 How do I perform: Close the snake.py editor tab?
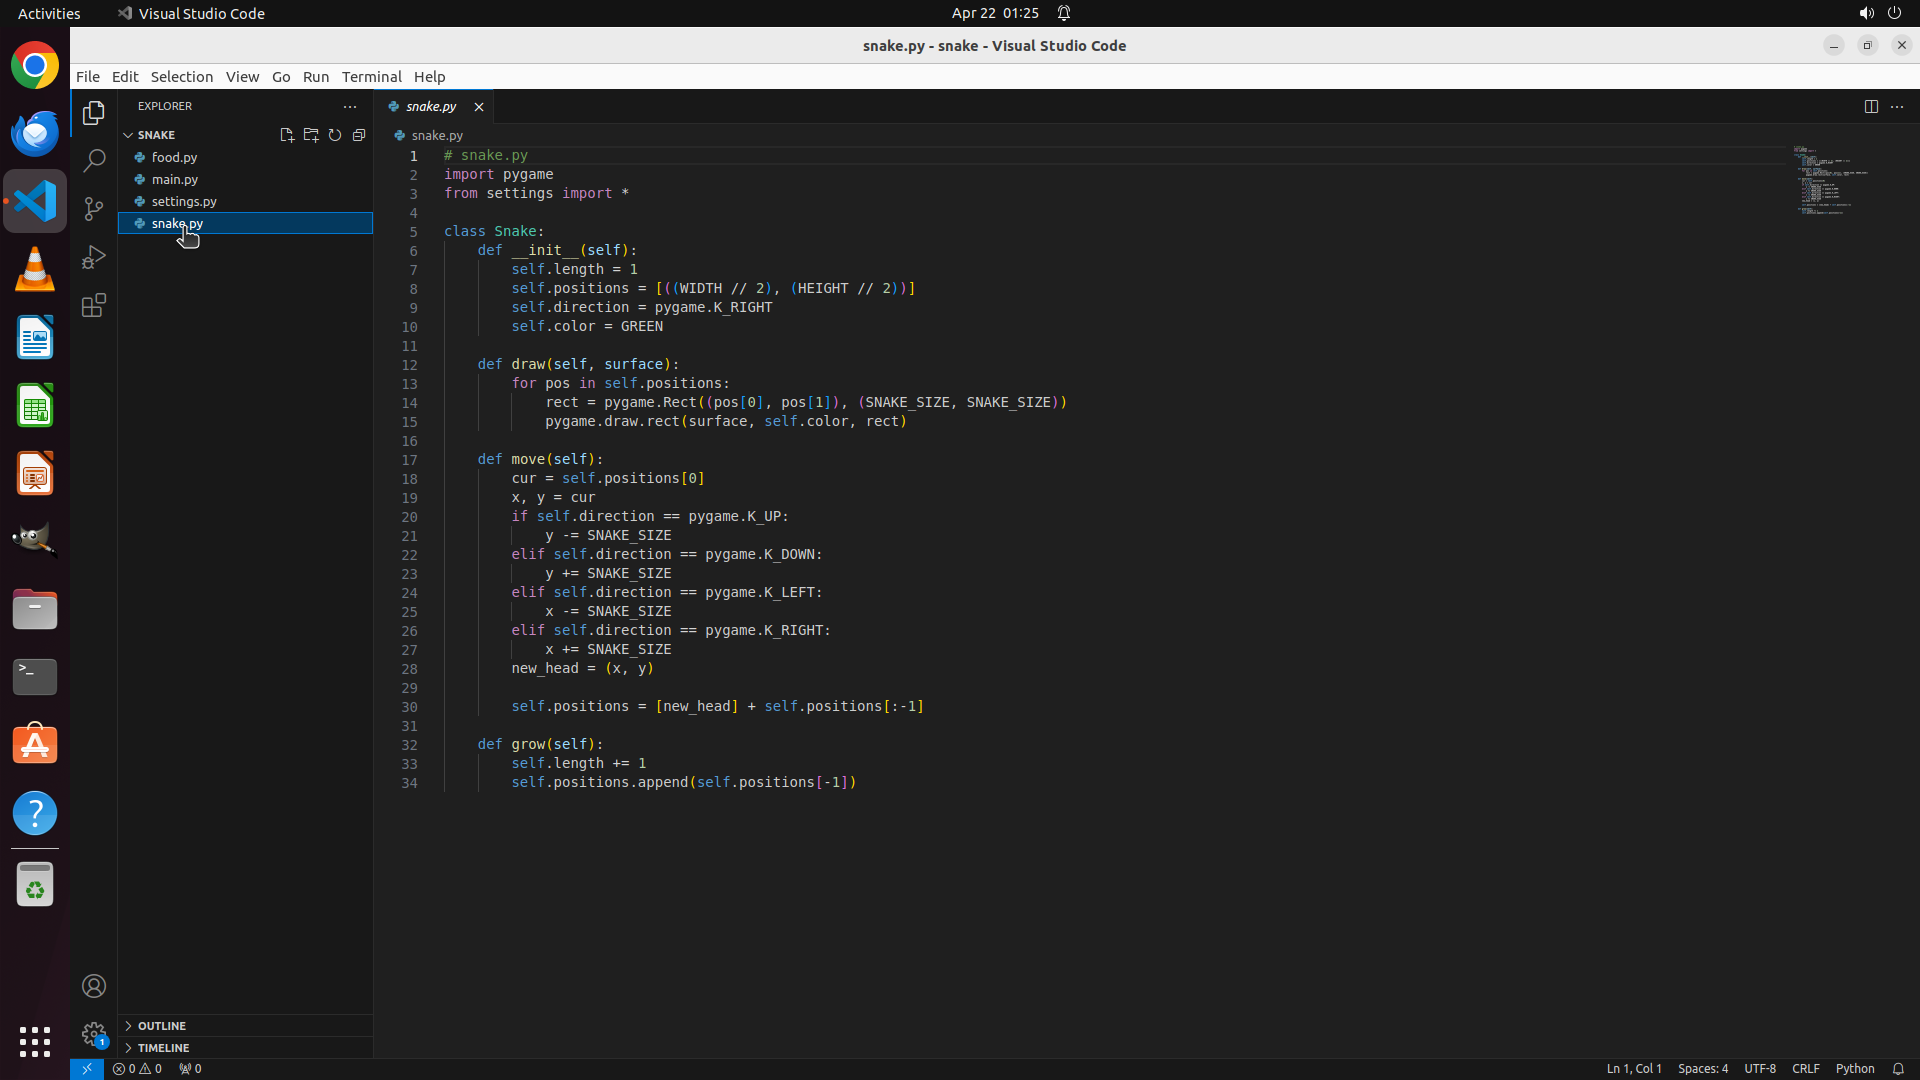(x=479, y=107)
